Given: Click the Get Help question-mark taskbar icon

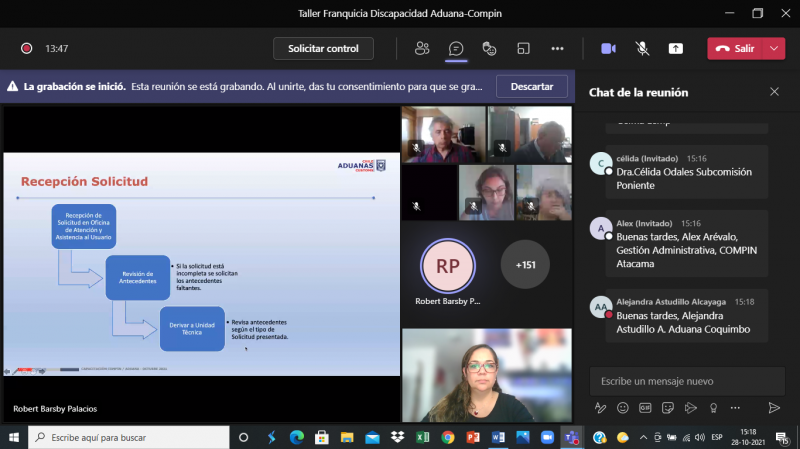Looking at the screenshot, I should 599,437.
